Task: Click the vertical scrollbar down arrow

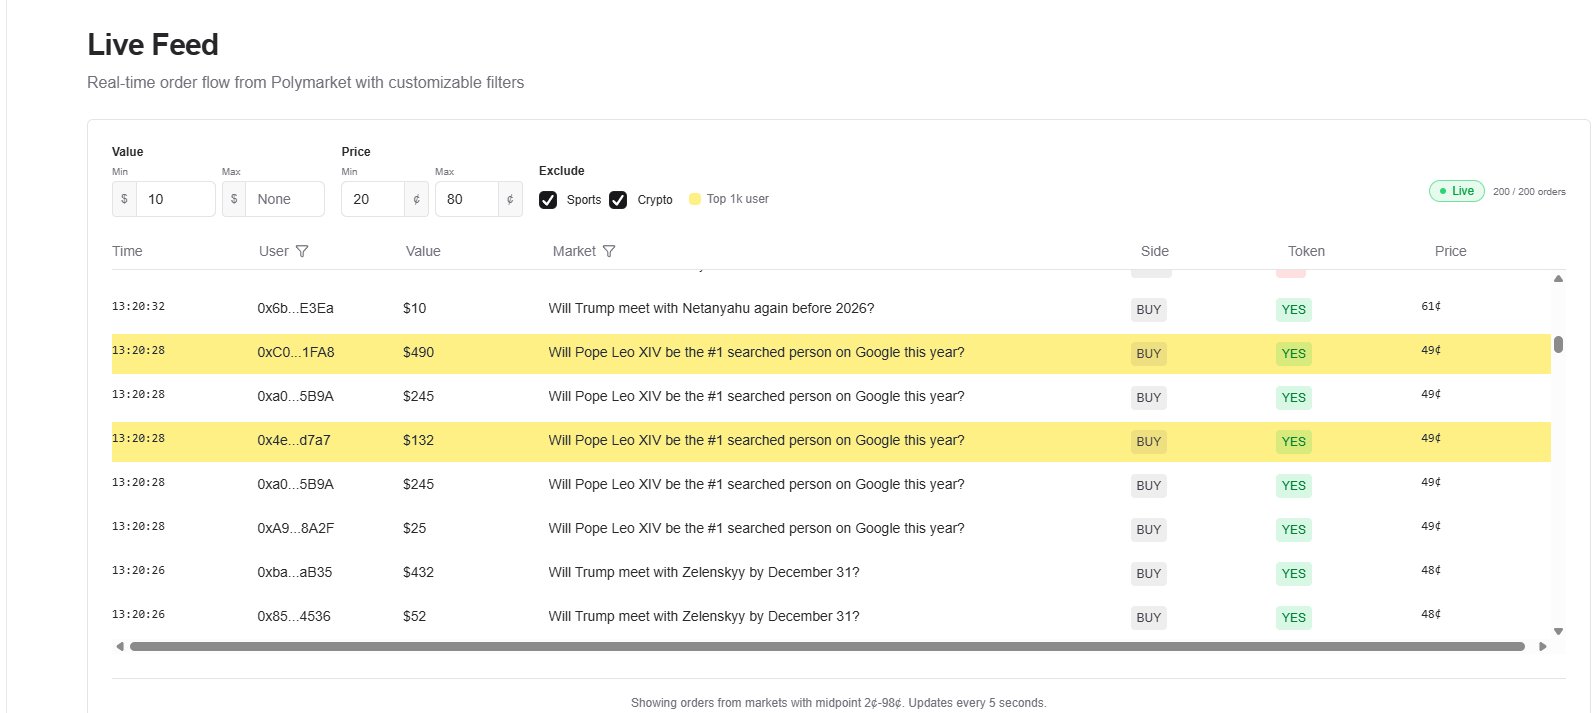Action: (1558, 631)
